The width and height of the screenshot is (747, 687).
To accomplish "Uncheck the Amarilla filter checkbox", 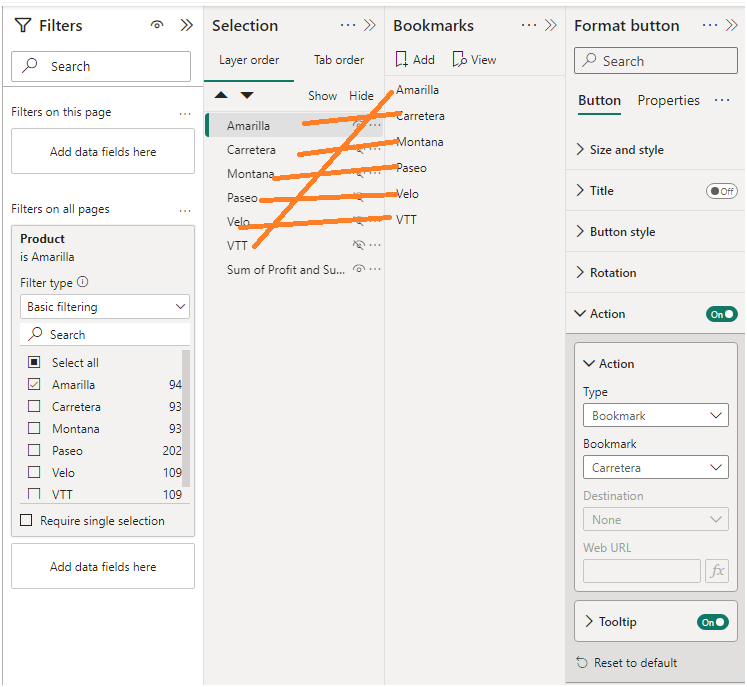I will (x=34, y=384).
